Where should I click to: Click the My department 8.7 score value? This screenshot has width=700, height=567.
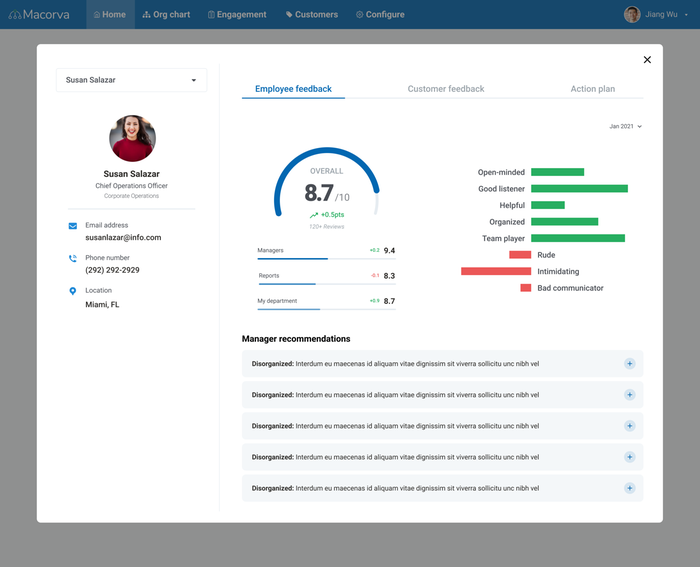[389, 301]
